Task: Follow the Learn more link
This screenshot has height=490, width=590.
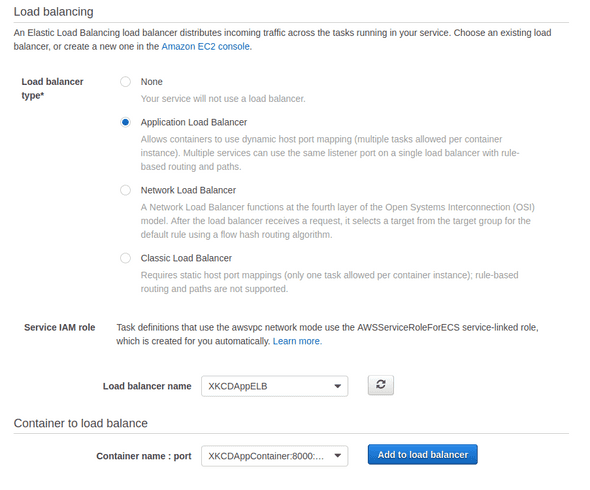Action: tap(297, 341)
